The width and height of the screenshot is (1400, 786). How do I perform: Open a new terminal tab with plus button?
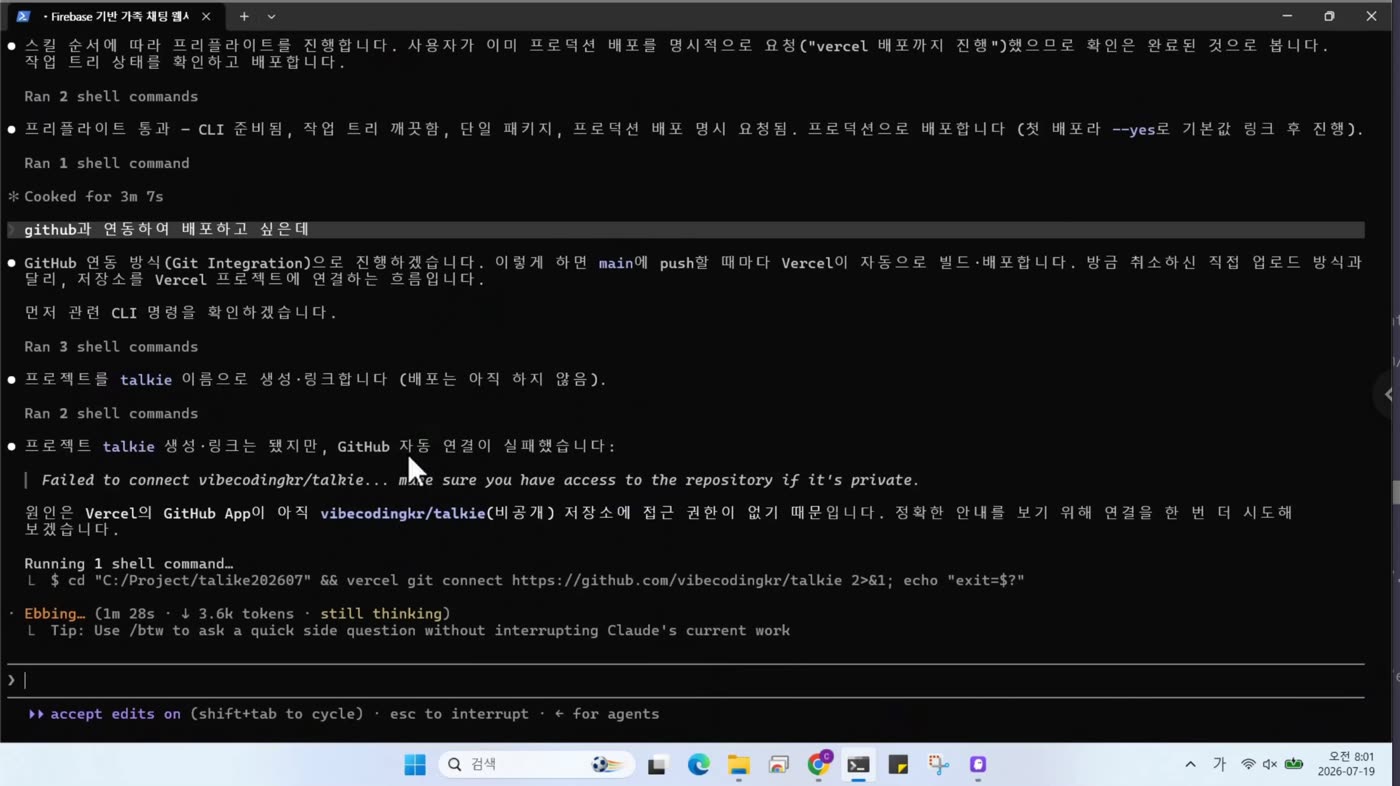[244, 16]
